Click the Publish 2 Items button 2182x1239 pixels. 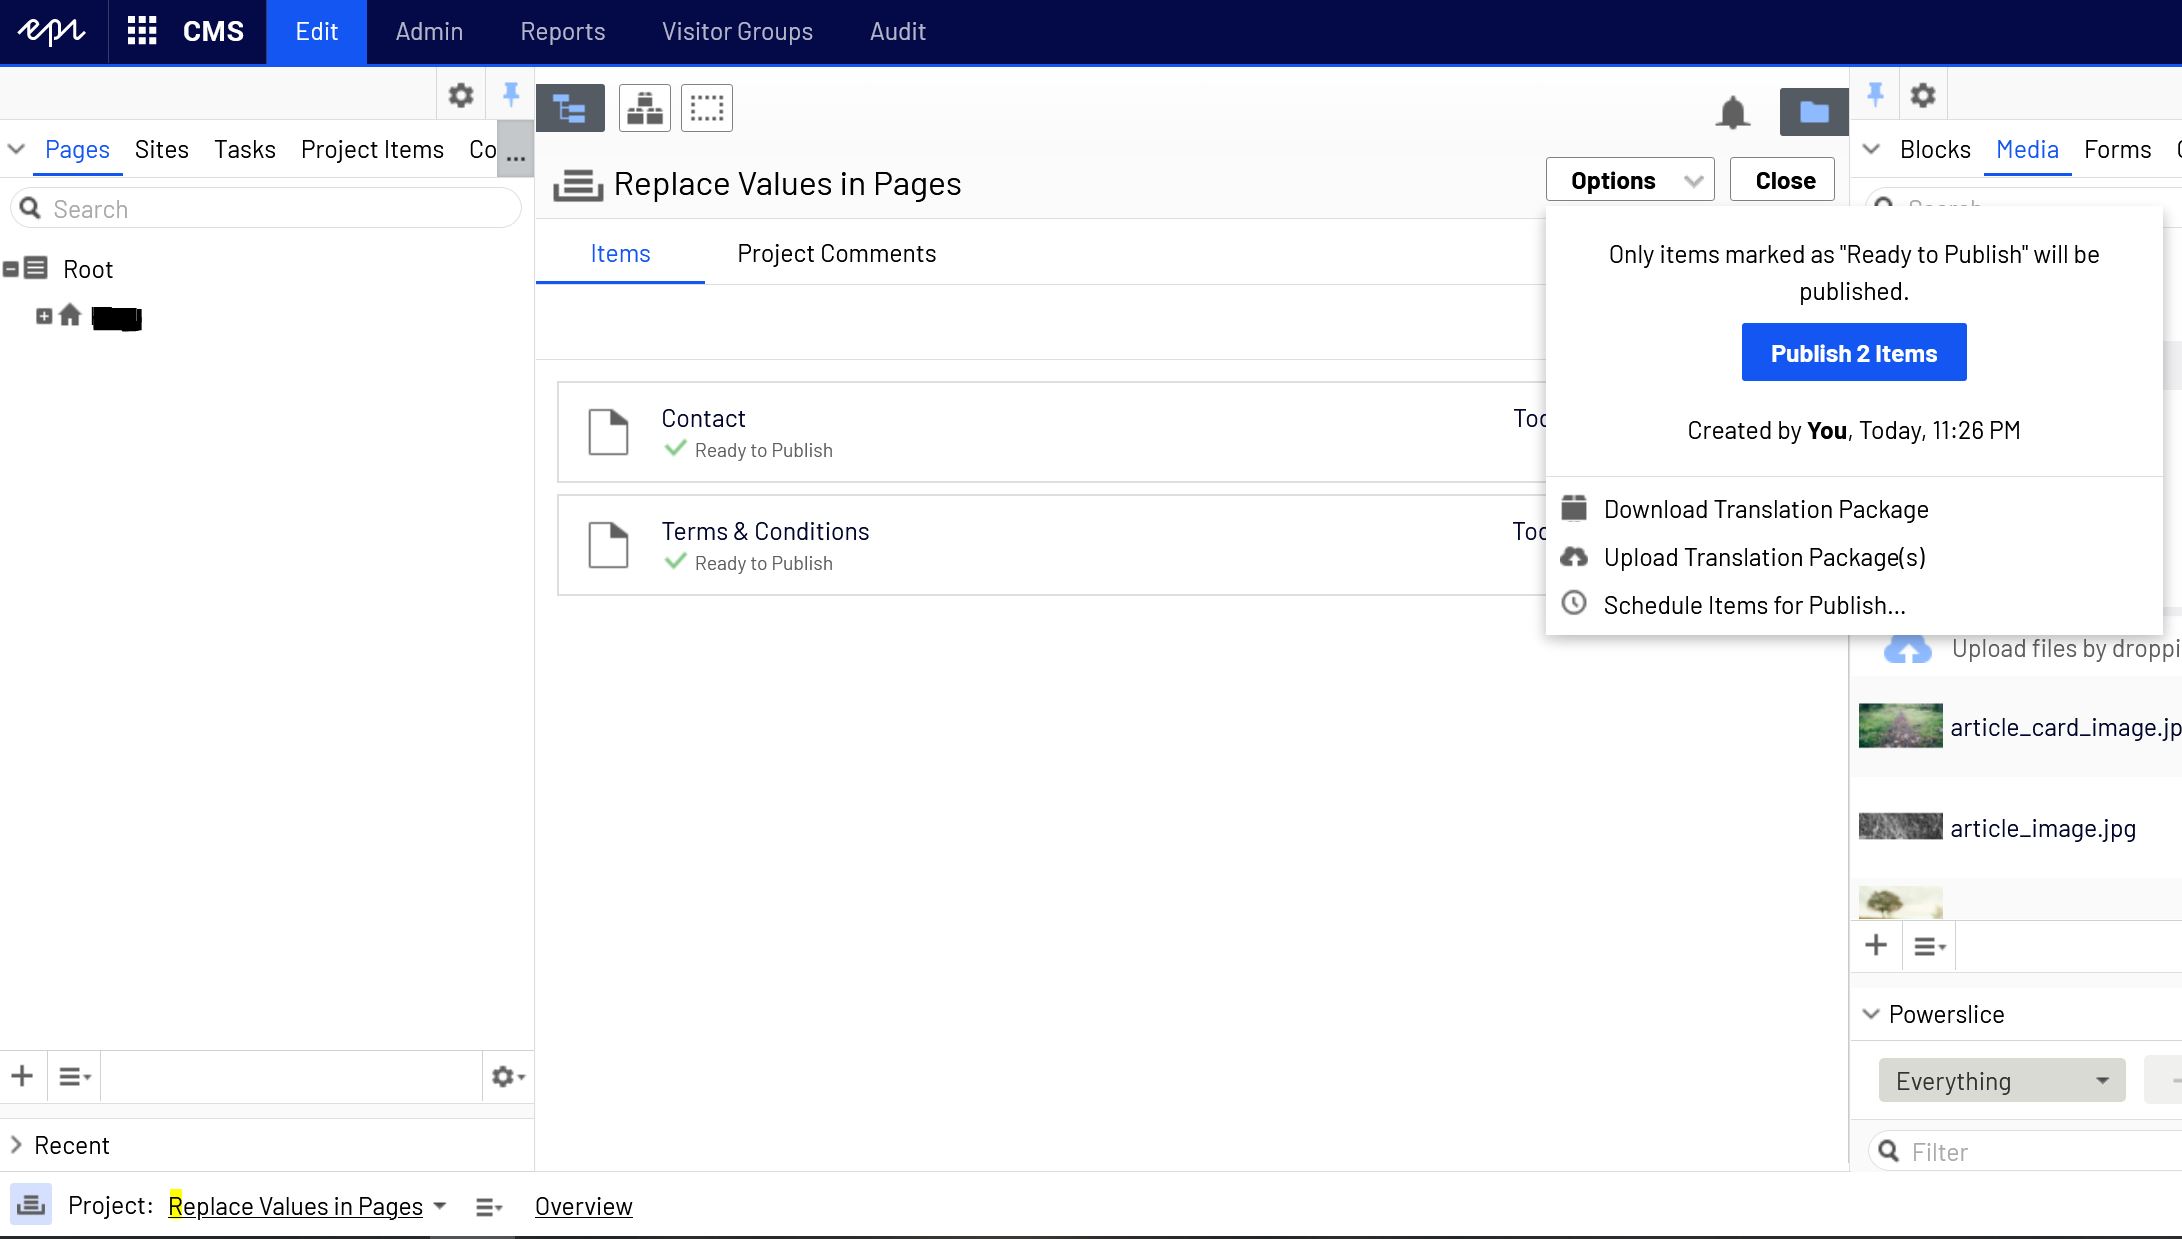(1853, 352)
